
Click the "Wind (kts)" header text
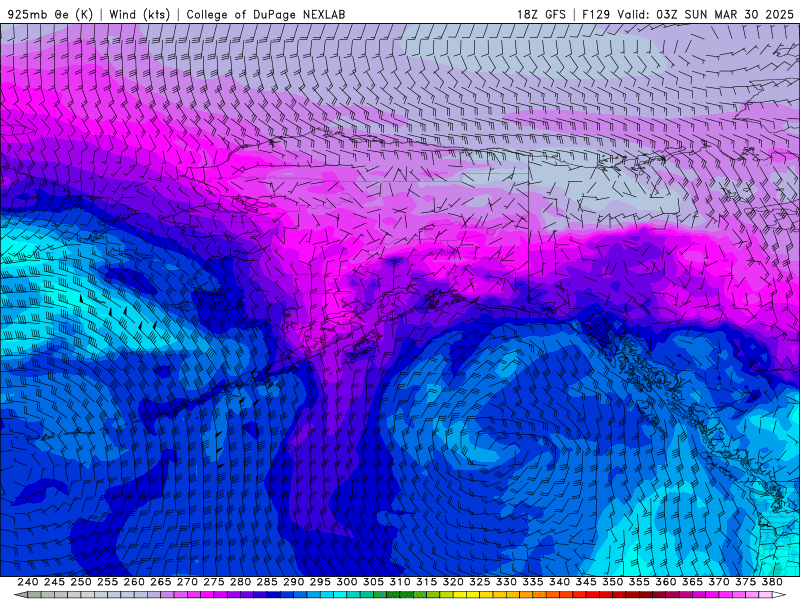tap(139, 14)
